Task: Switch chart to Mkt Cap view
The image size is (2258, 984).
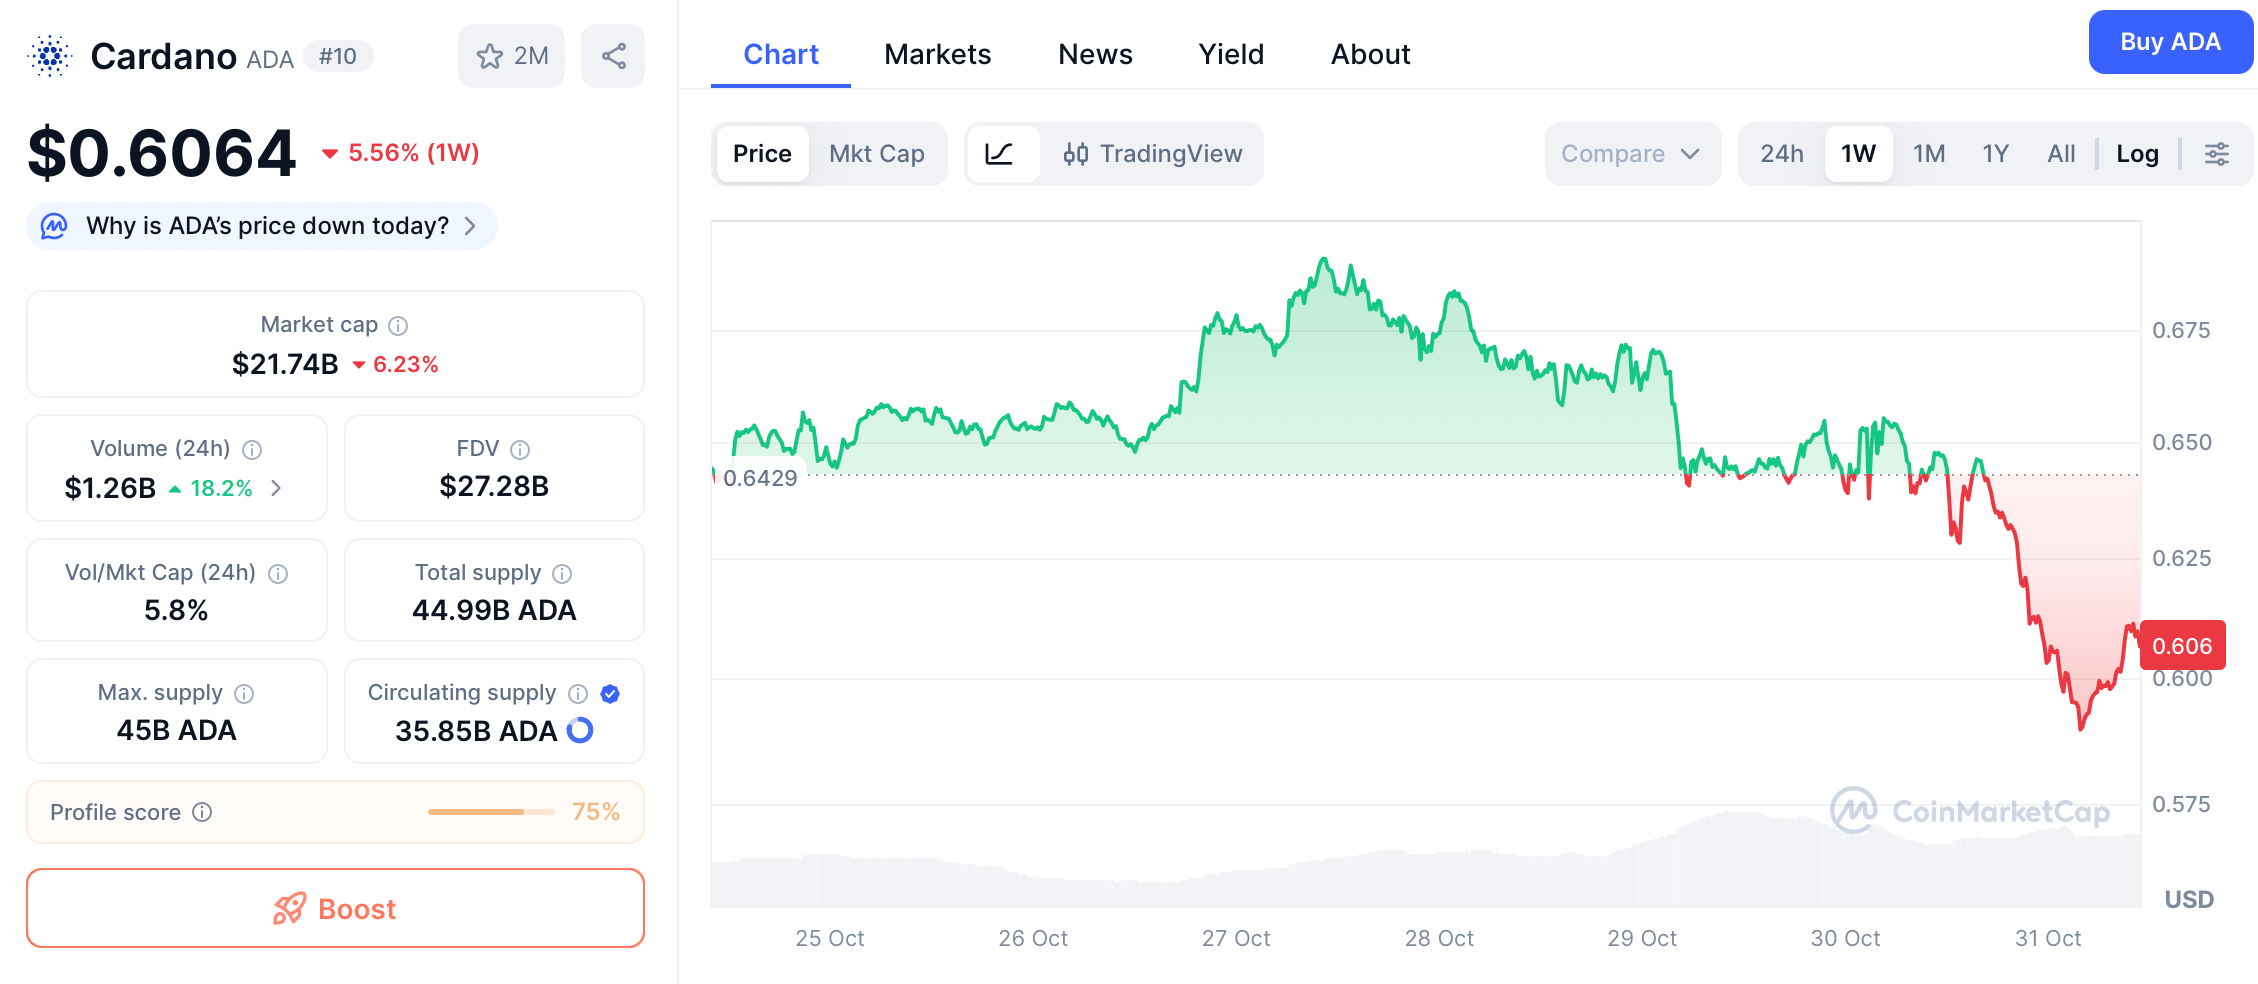Action: click(x=876, y=154)
